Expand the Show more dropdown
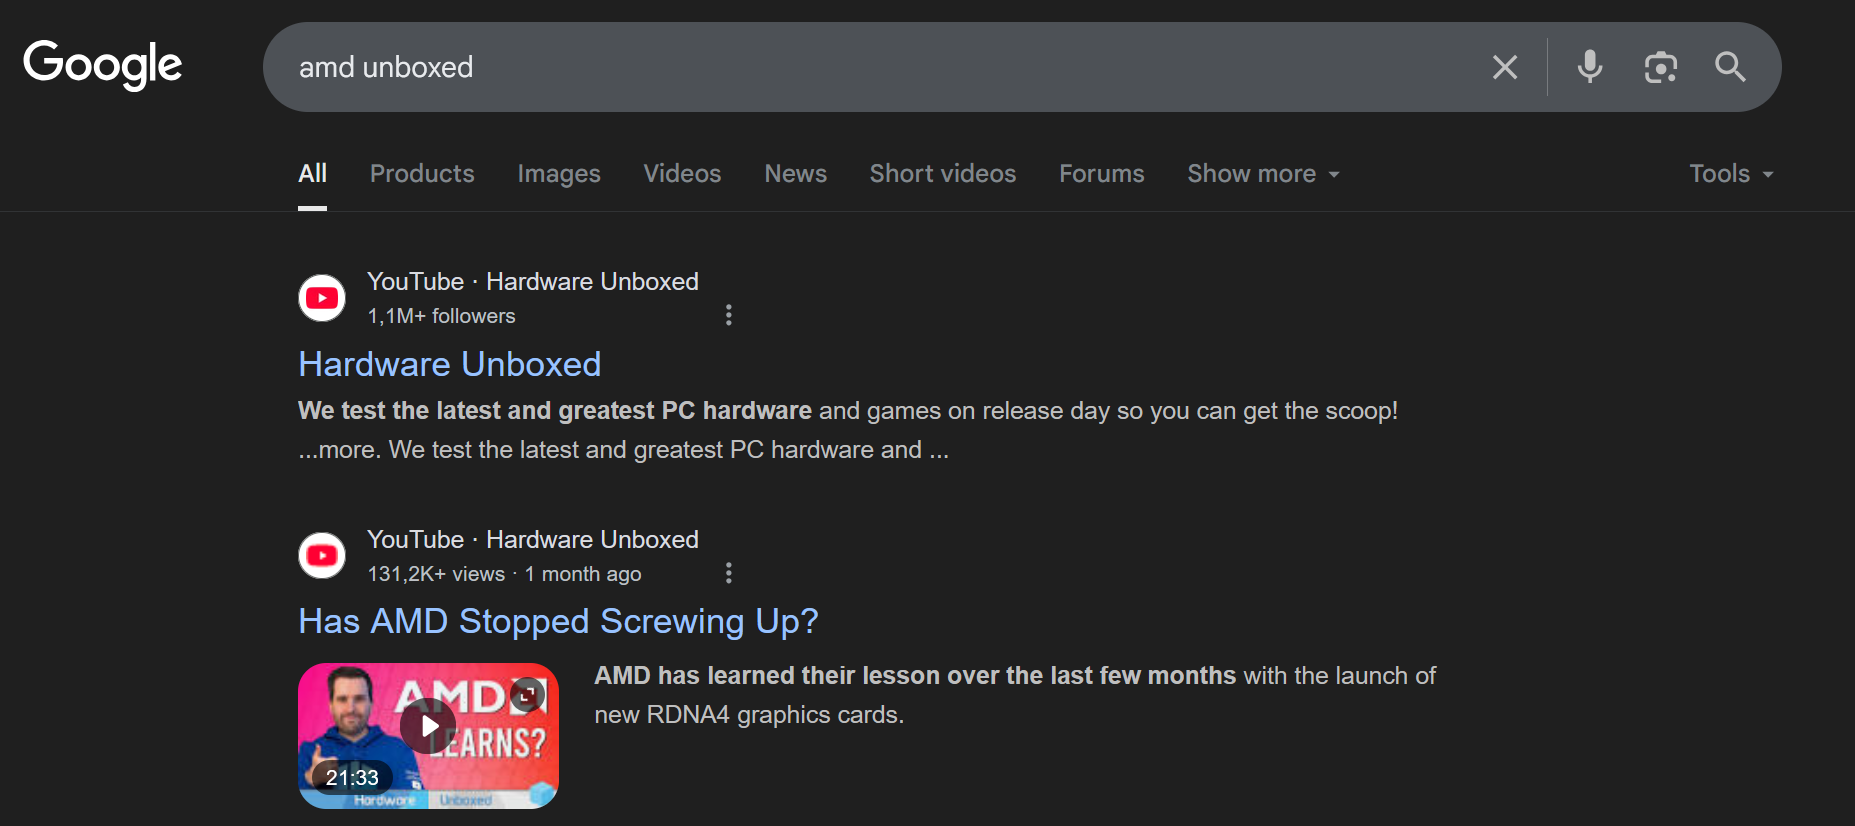The height and width of the screenshot is (826, 1855). [1264, 173]
